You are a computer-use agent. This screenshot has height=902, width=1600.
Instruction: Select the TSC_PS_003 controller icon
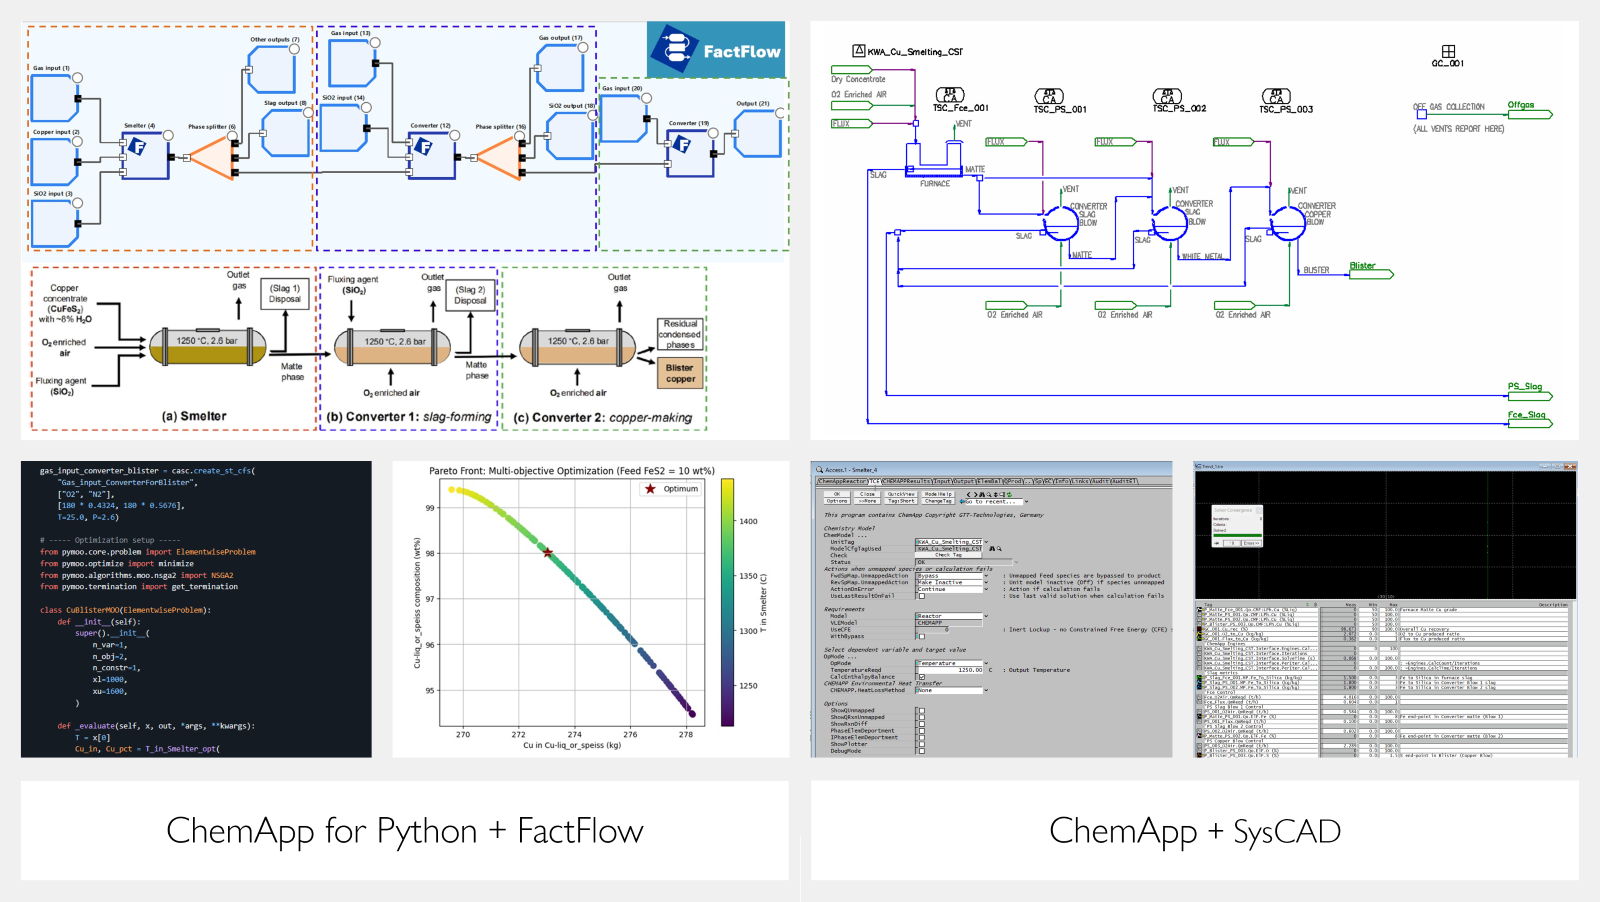1276,96
